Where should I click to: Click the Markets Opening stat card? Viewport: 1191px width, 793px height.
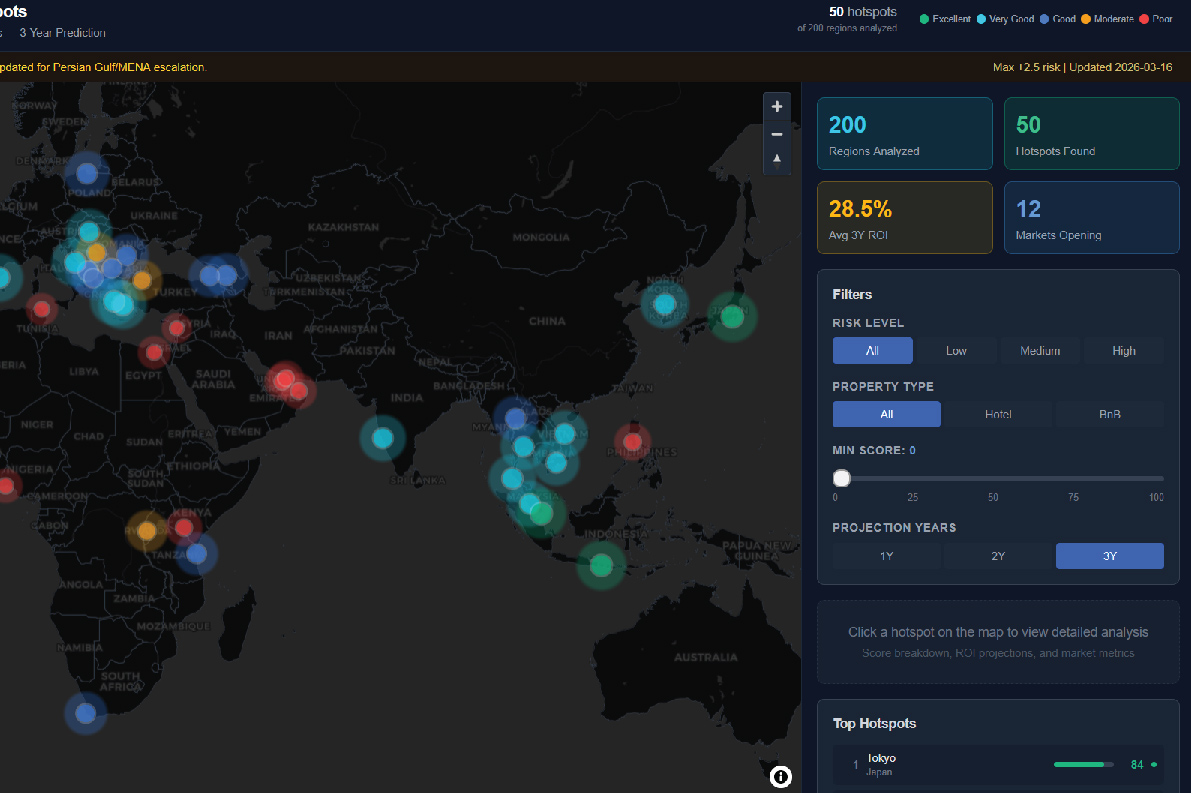pos(1091,217)
